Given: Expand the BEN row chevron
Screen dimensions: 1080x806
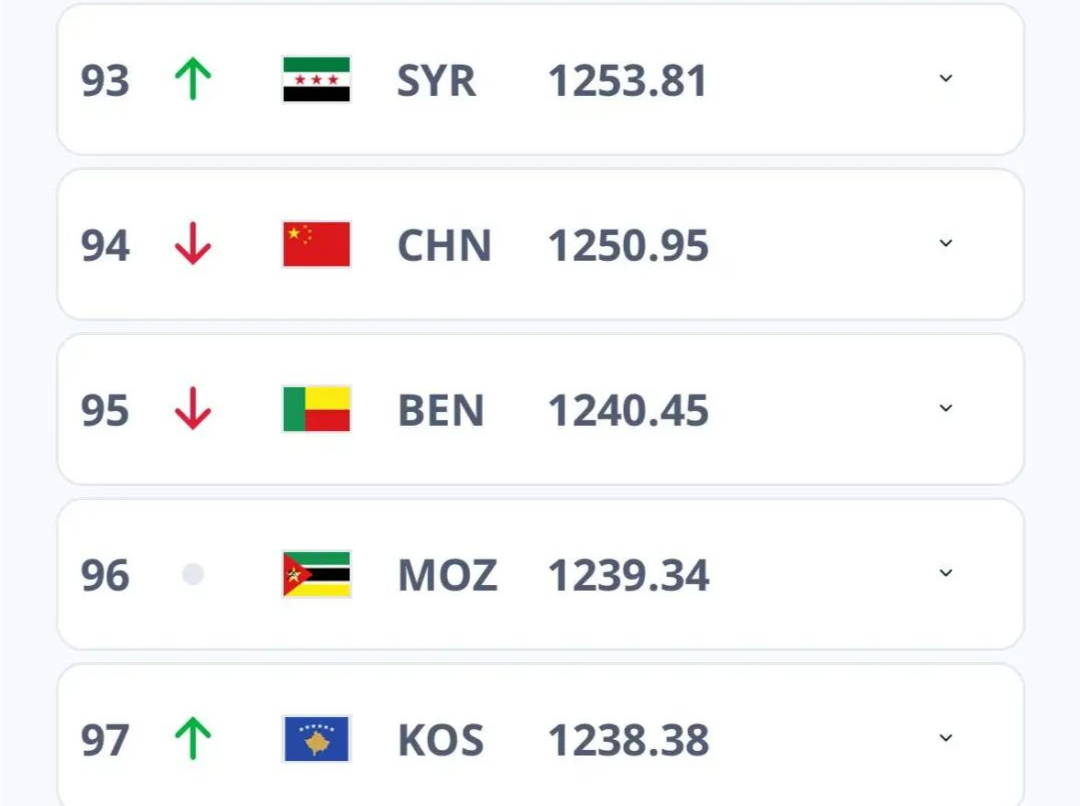Looking at the screenshot, I should pos(946,408).
